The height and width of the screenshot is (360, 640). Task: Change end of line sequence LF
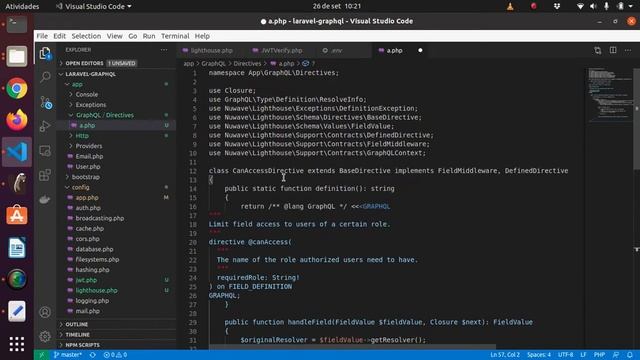[x=583, y=355]
